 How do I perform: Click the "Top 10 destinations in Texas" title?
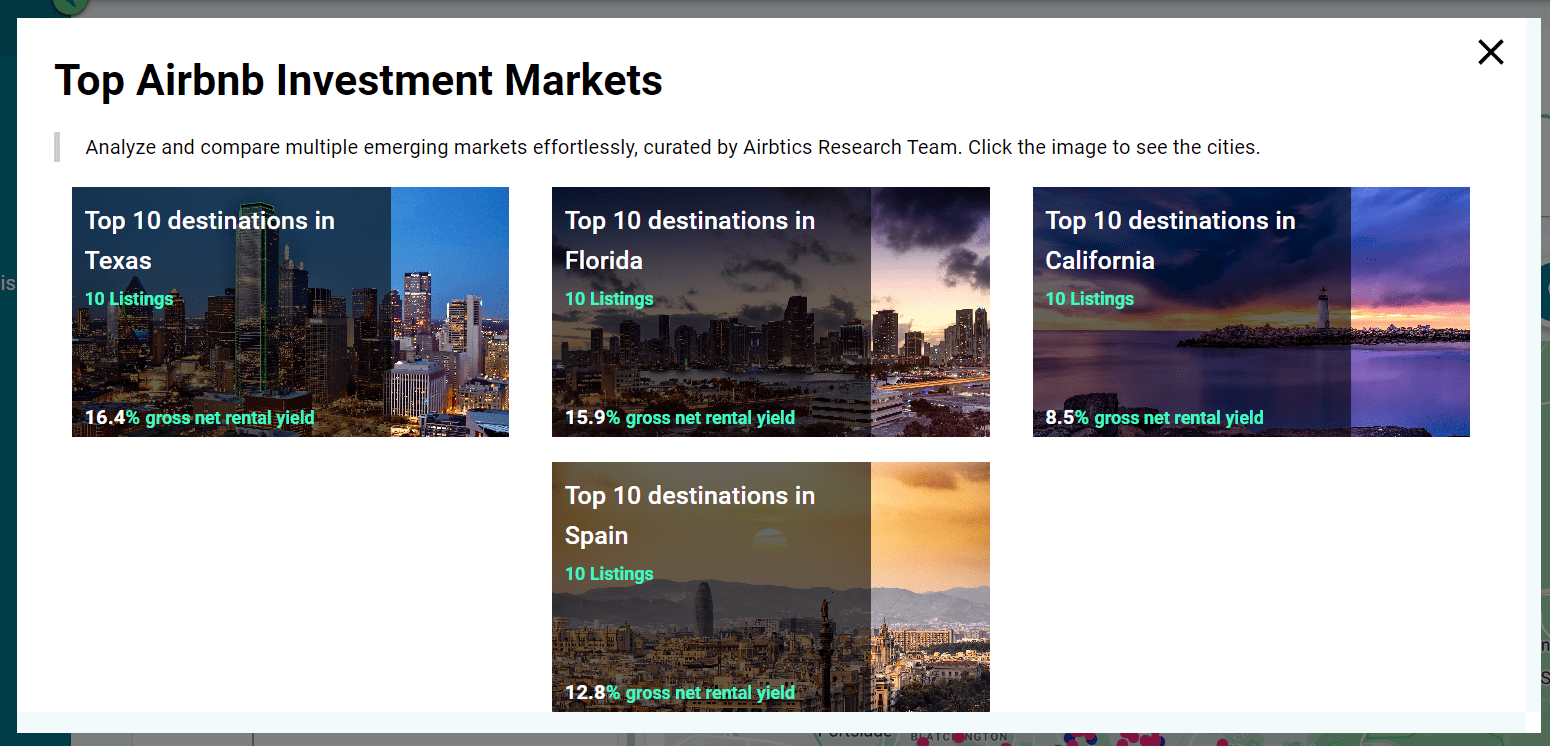(209, 240)
